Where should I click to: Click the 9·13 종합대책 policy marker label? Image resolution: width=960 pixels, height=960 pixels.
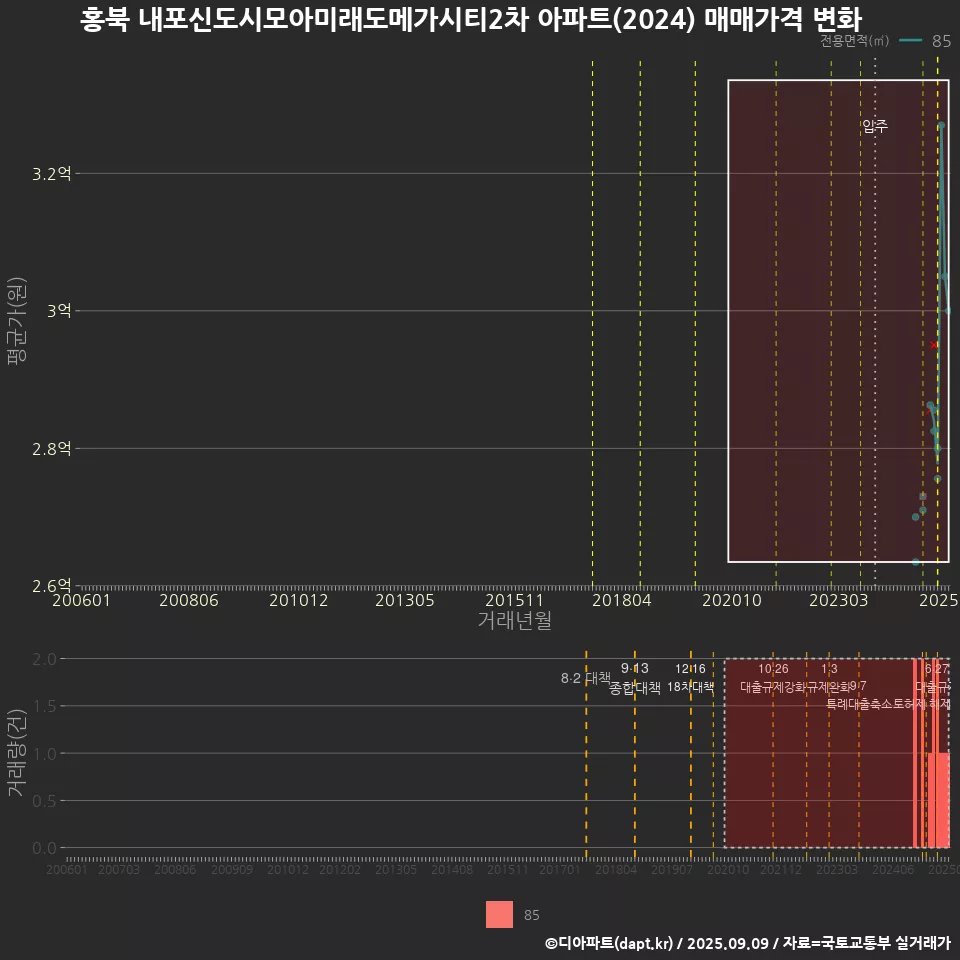pos(635,678)
